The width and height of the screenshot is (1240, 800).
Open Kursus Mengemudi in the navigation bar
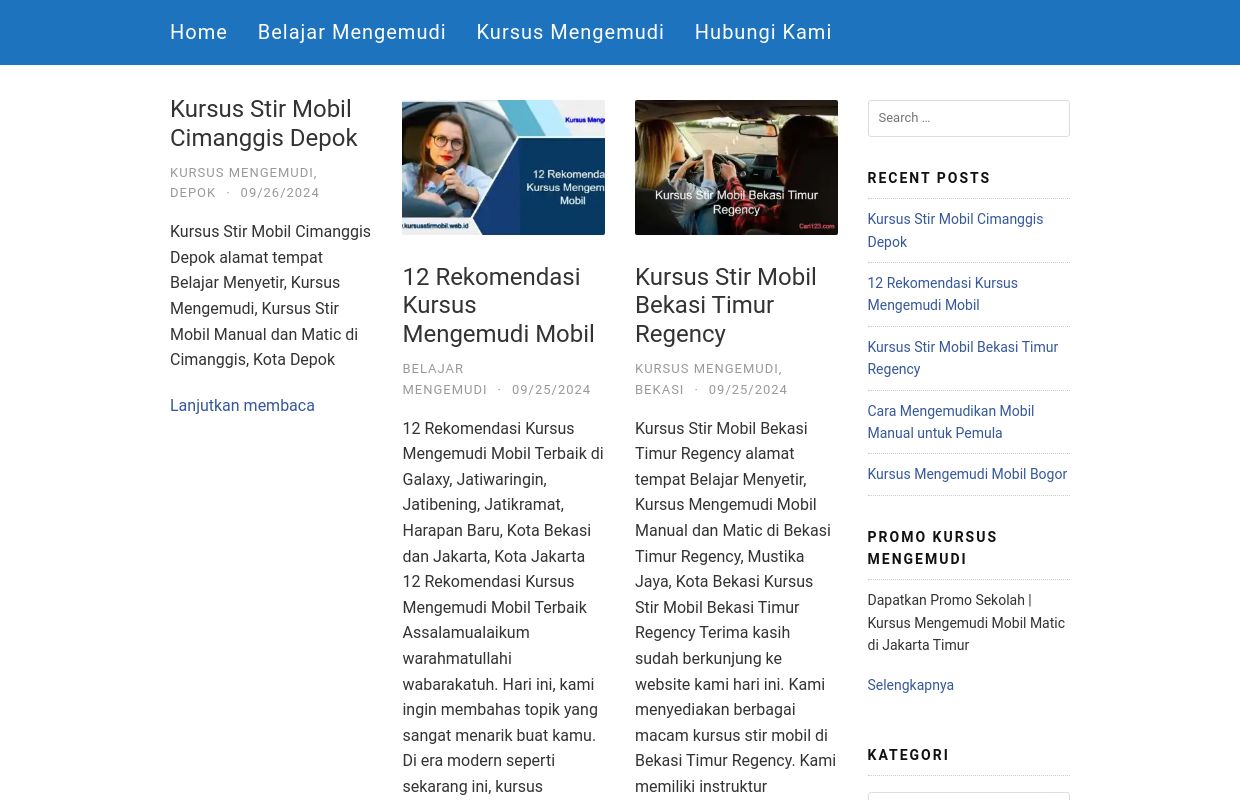(570, 32)
